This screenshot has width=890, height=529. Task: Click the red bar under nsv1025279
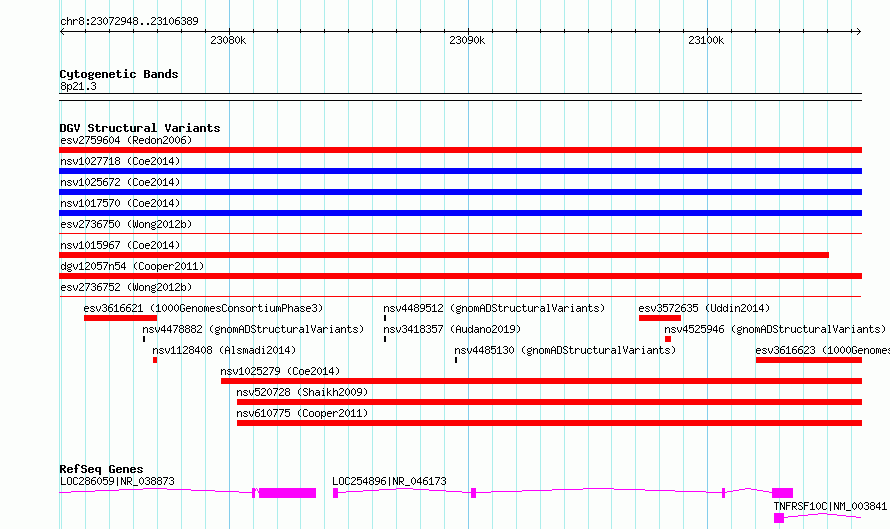(541, 381)
